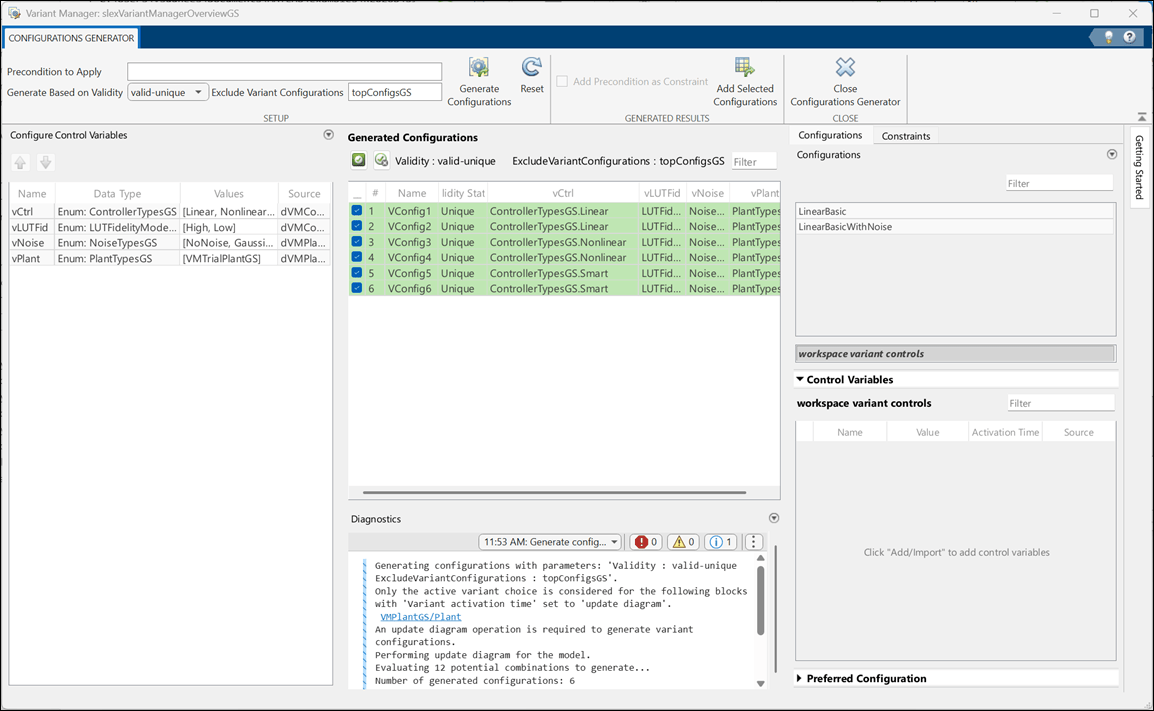The height and width of the screenshot is (711, 1154).
Task: Open Diagnostics panel options arrow
Action: pos(774,518)
